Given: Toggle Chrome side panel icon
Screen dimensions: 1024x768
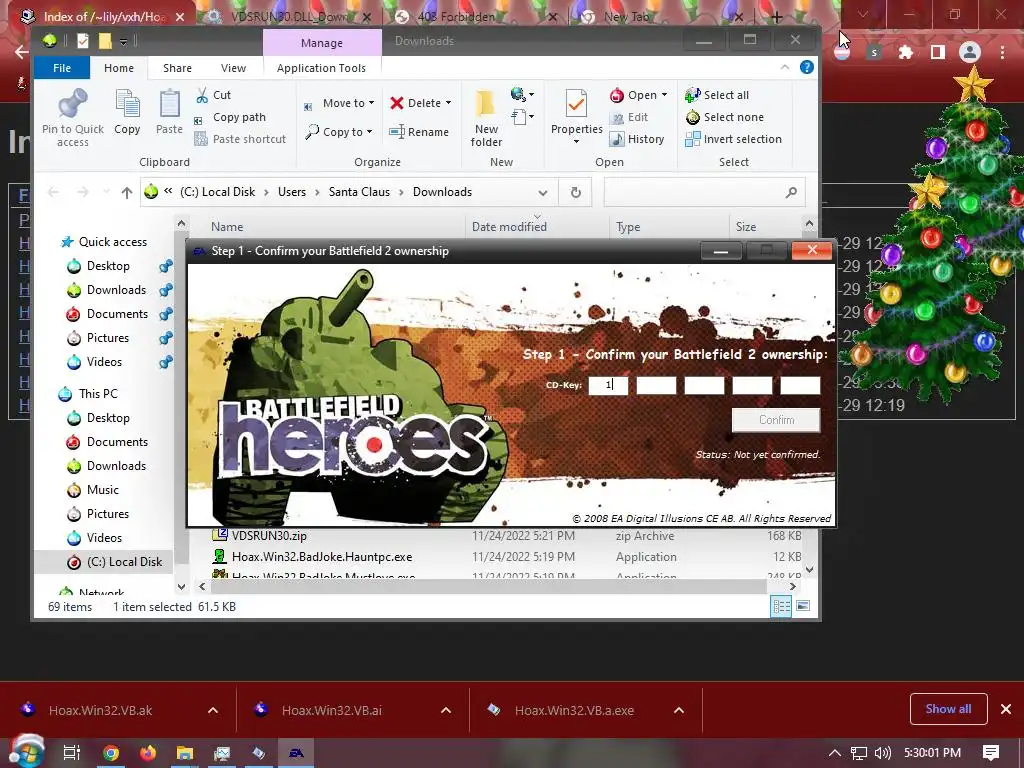Looking at the screenshot, I should (x=938, y=52).
